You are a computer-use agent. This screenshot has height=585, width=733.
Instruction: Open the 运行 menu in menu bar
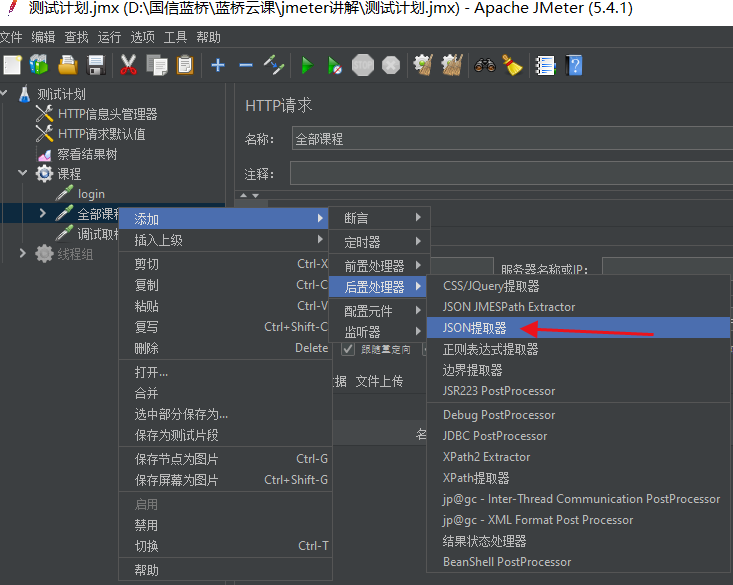tap(109, 37)
